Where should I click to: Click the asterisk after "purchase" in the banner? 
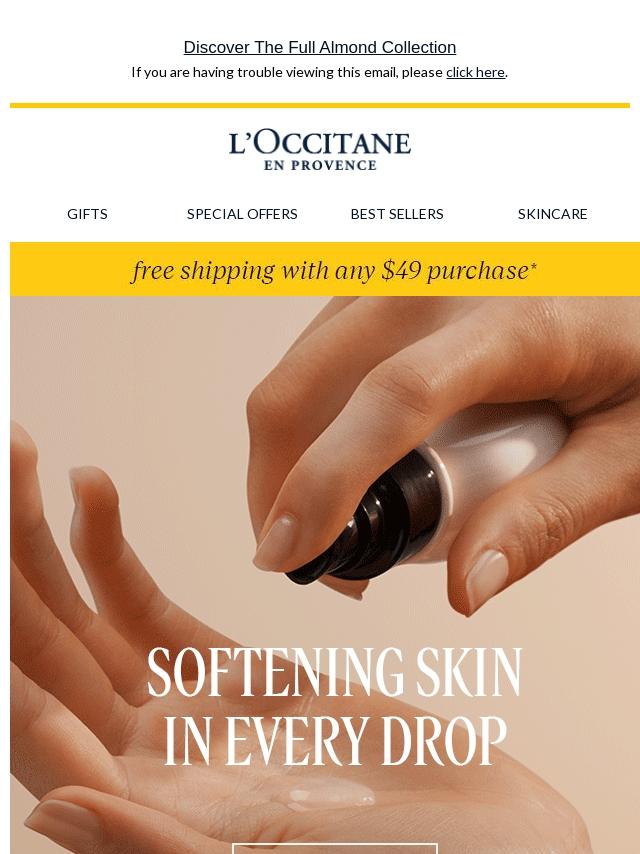point(533,266)
